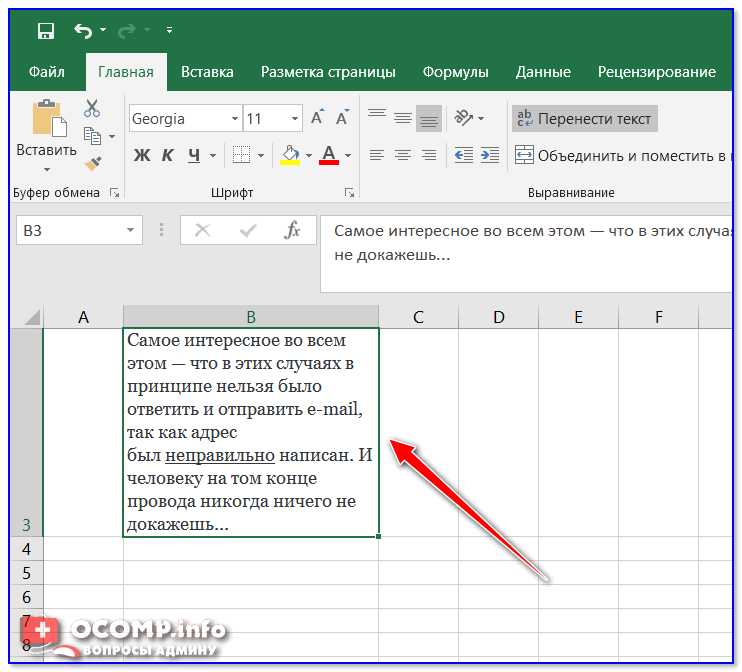This screenshot has height=672, width=742.
Task: Toggle italic with the К button
Action: pyautogui.click(x=167, y=155)
